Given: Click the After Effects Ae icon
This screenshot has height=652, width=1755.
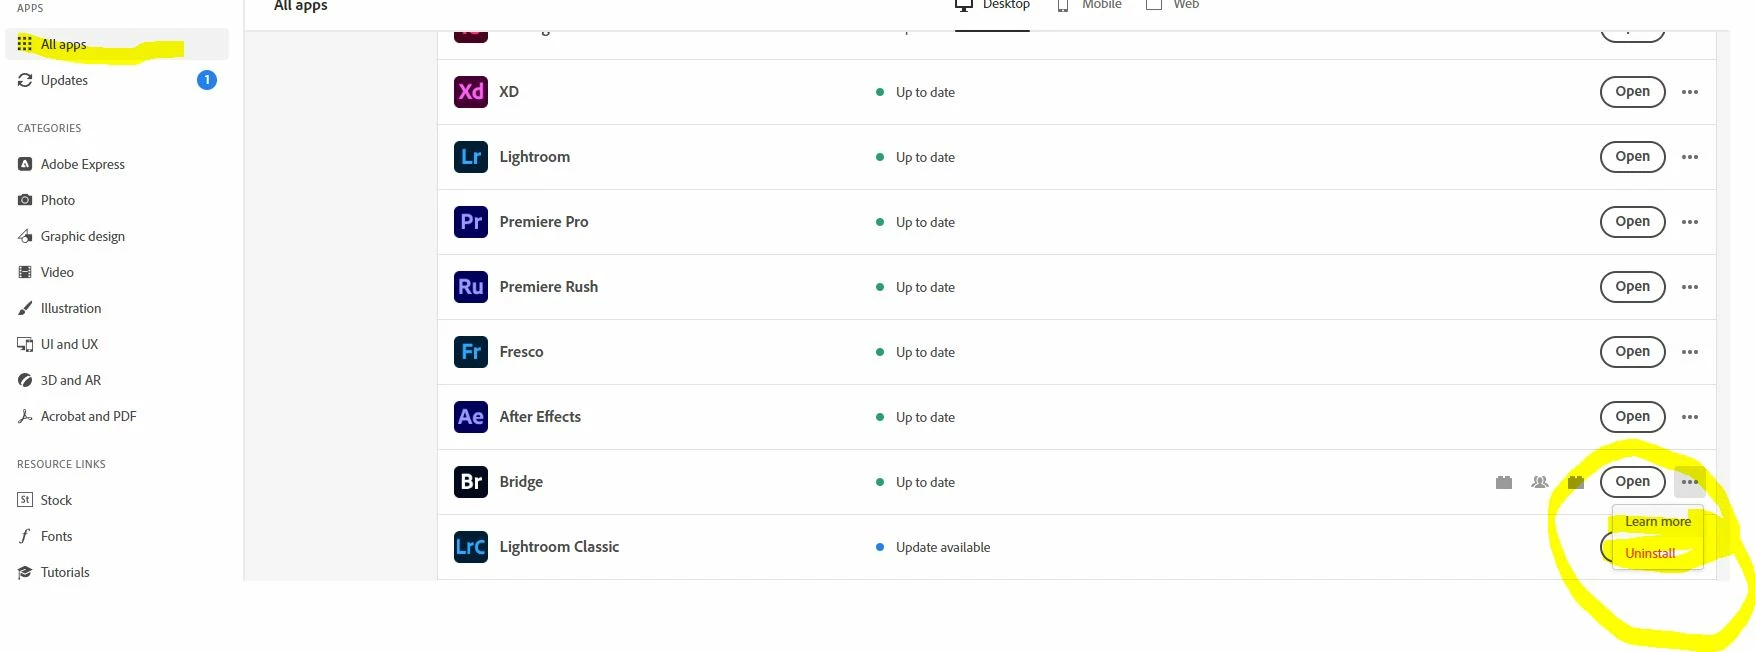Looking at the screenshot, I should point(471,417).
